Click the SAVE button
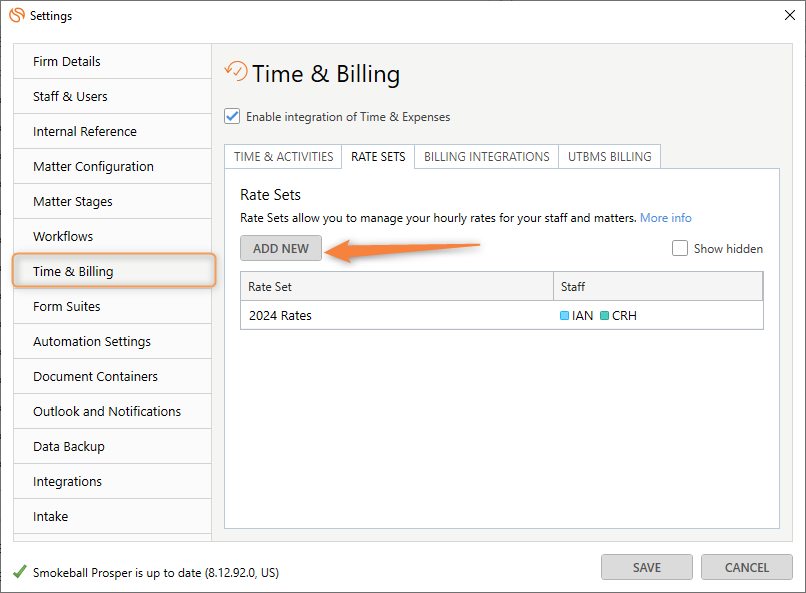 [x=647, y=567]
